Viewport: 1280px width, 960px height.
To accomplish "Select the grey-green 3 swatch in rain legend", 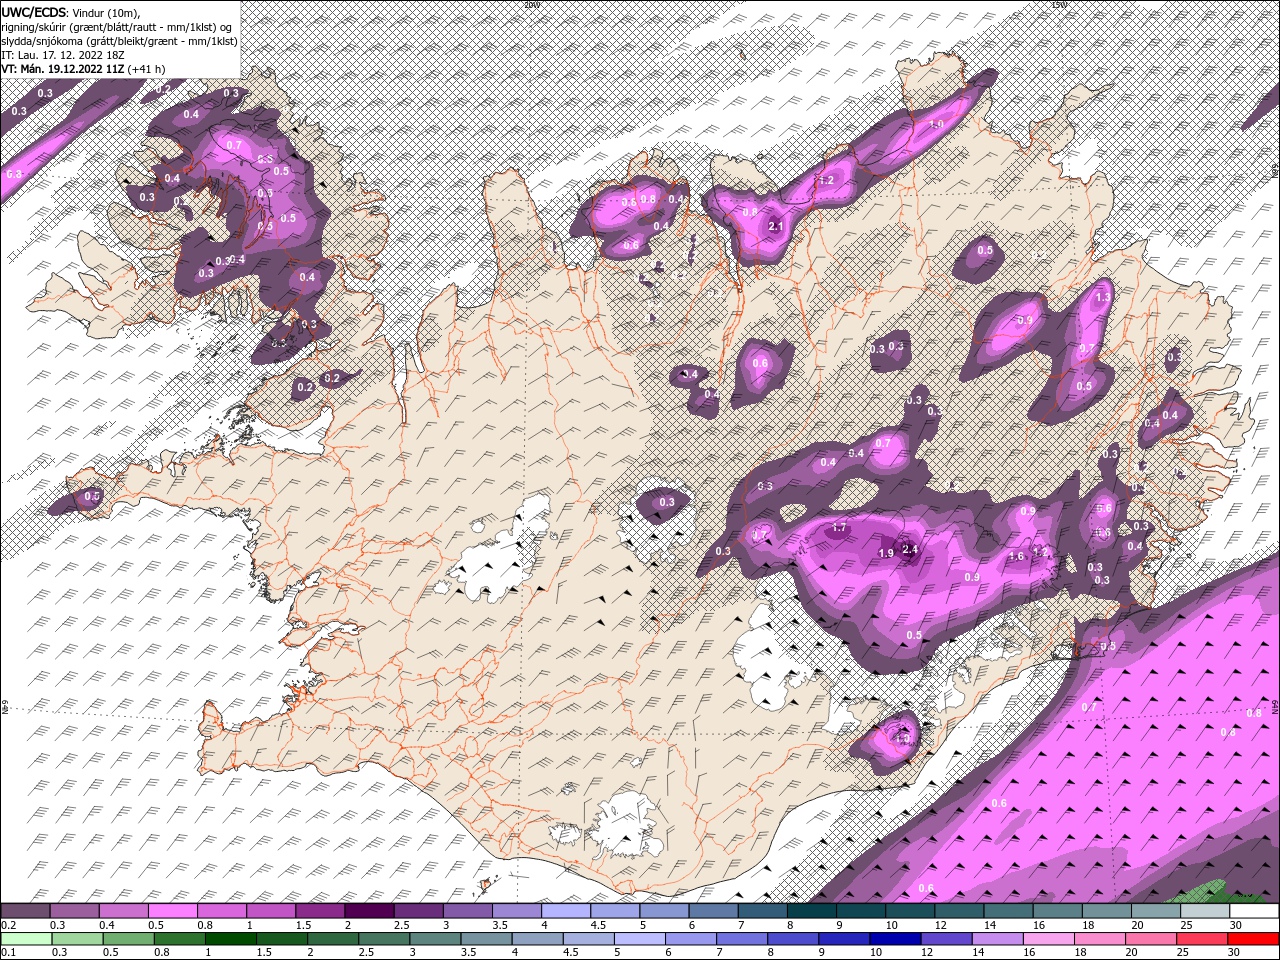I will pos(435,939).
